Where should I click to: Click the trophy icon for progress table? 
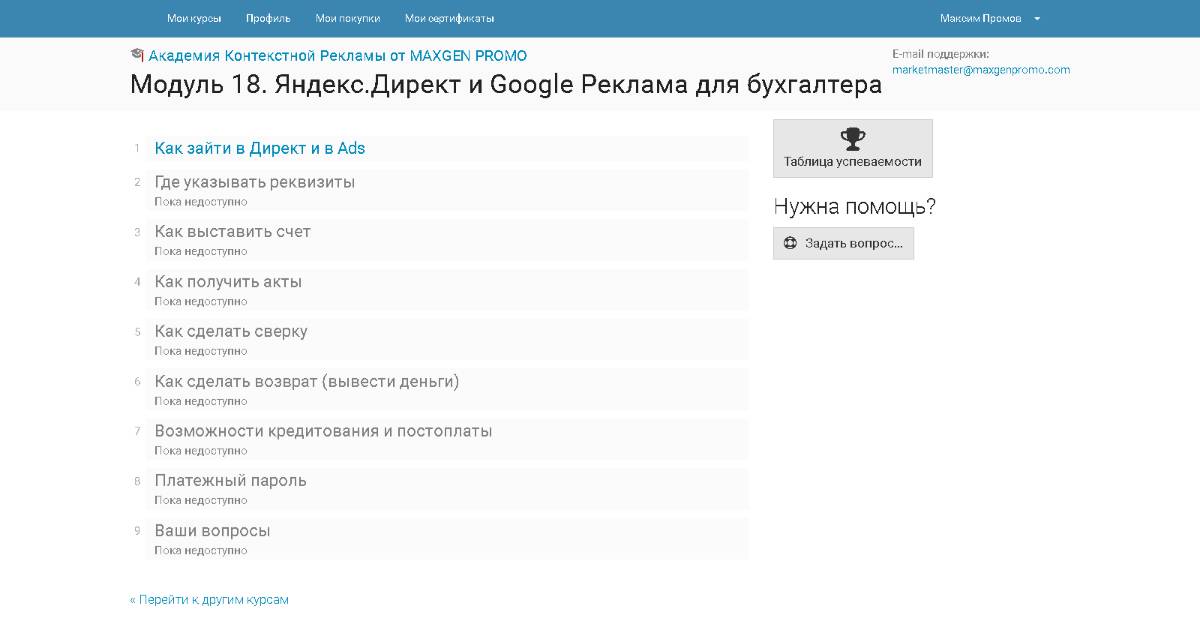pyautogui.click(x=852, y=139)
